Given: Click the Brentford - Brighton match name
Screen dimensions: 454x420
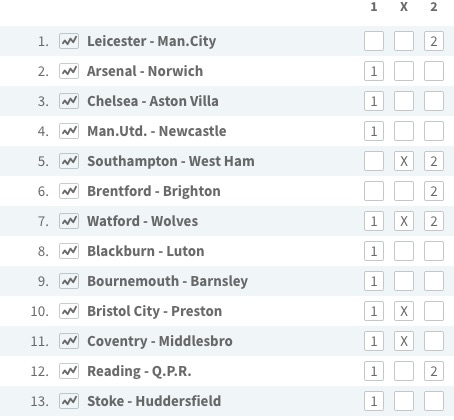Looking at the screenshot, I should tap(154, 191).
